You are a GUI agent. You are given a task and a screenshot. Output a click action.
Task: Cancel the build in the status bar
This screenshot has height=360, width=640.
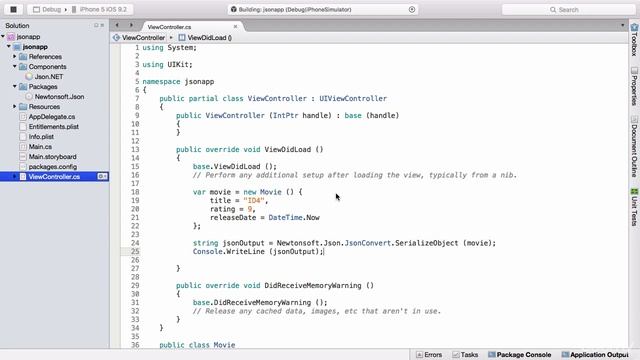click(412, 9)
